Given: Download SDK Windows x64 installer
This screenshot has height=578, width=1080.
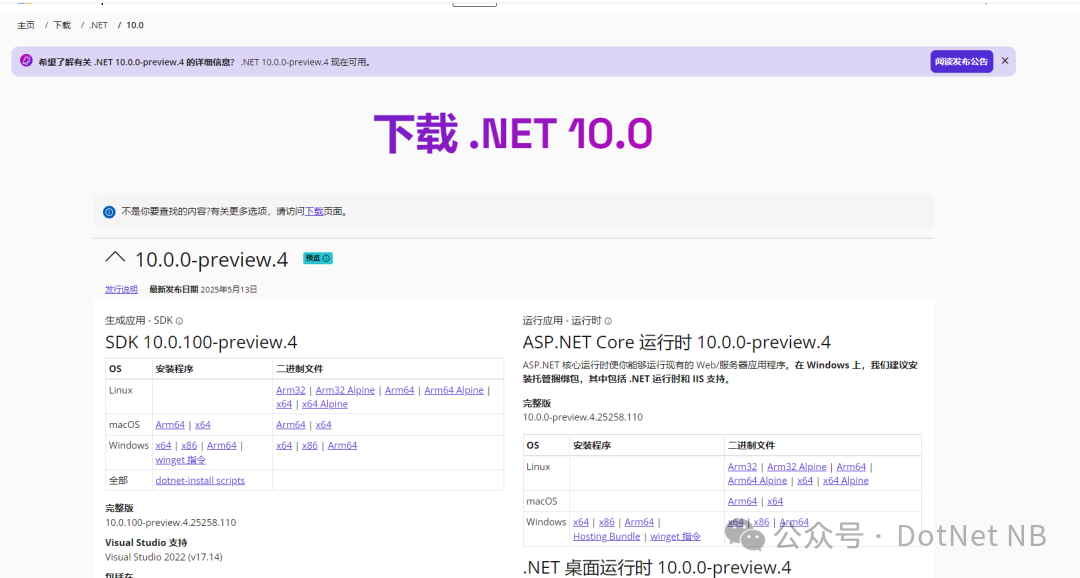Looking at the screenshot, I should coord(163,446).
